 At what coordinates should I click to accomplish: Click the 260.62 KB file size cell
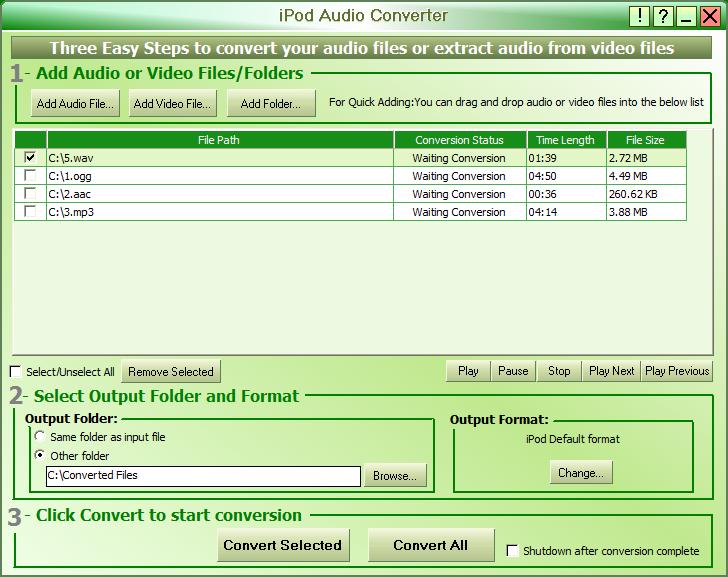point(646,194)
